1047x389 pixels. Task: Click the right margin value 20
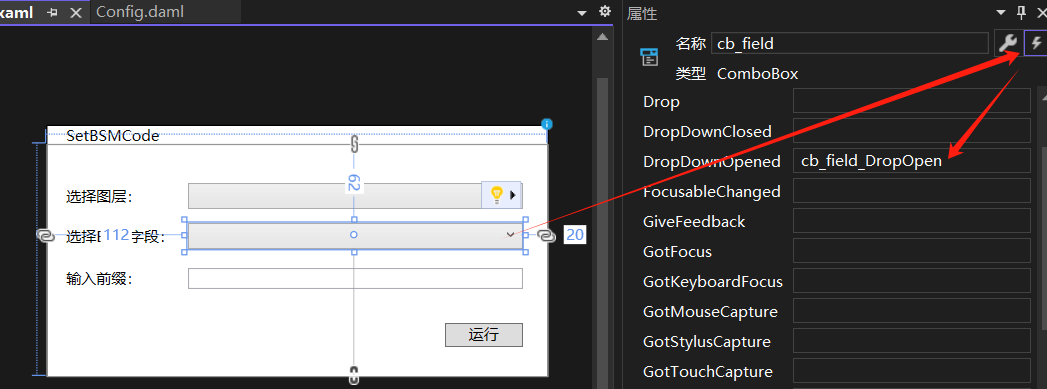(x=575, y=235)
